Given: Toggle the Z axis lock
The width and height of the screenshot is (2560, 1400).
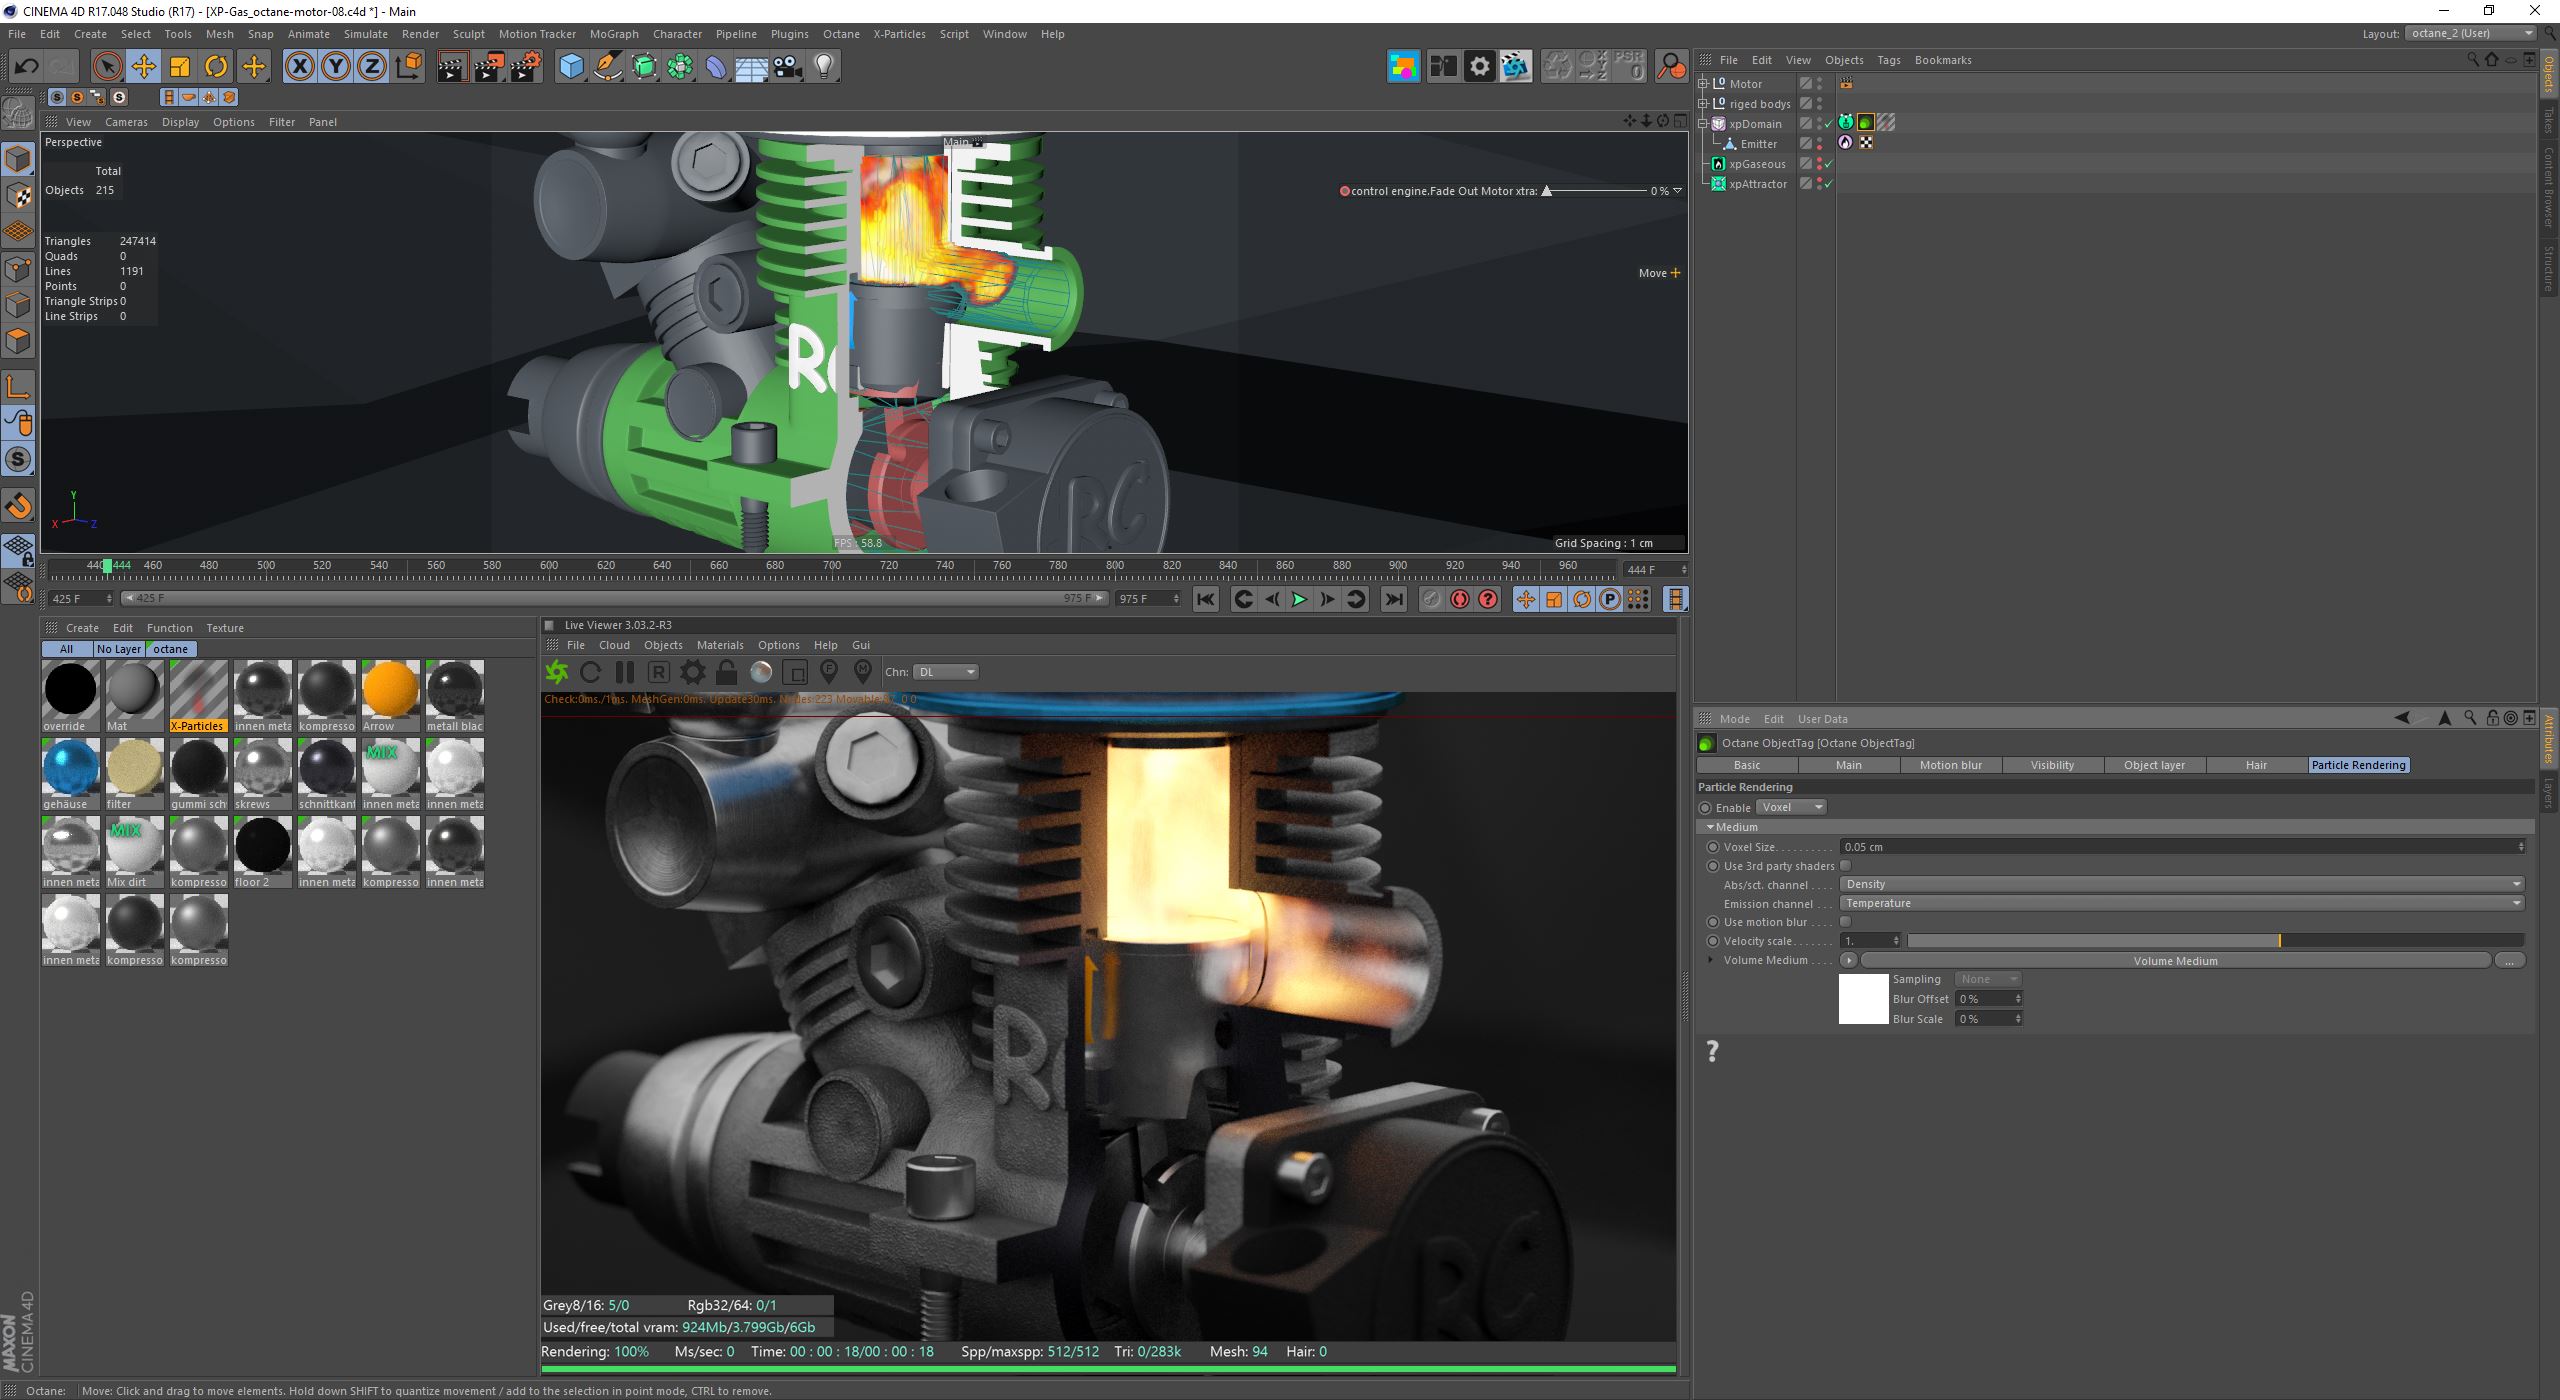Looking at the screenshot, I should pyautogui.click(x=372, y=67).
